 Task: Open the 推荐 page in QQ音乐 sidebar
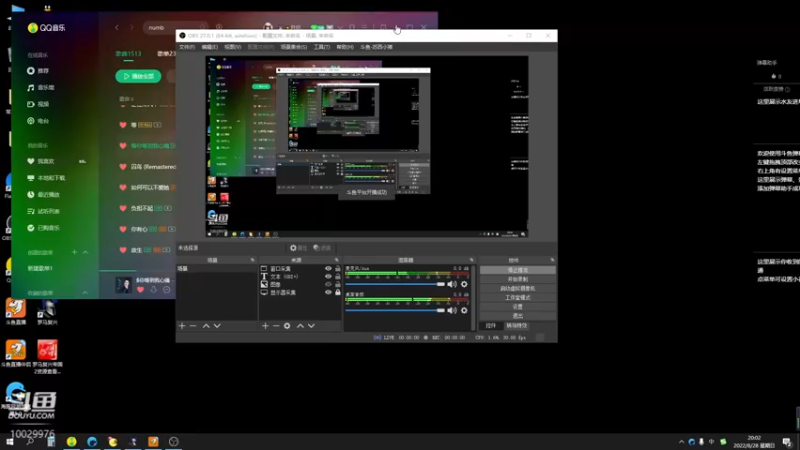pos(38,71)
